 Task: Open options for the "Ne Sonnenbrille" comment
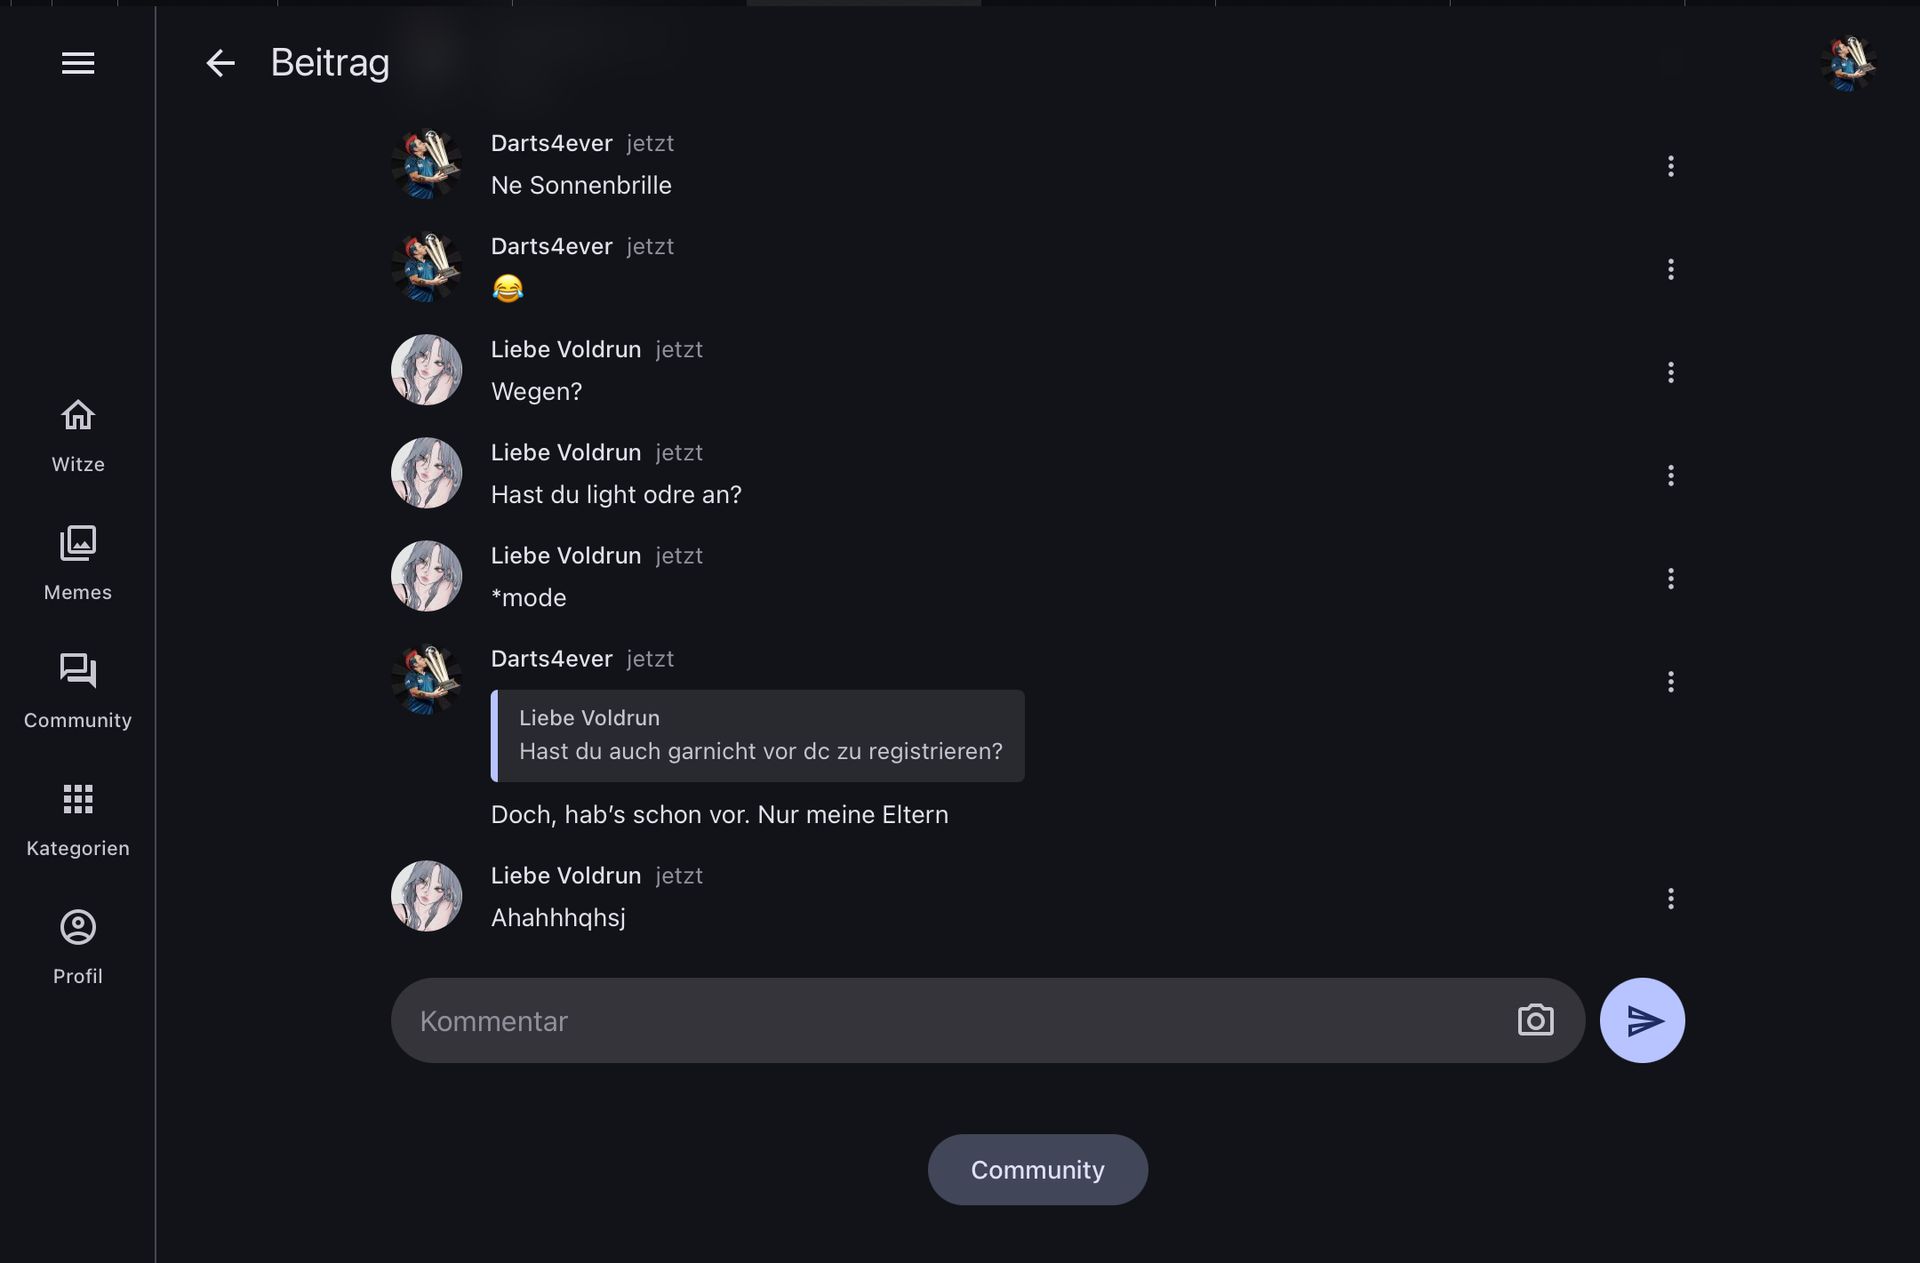1670,166
